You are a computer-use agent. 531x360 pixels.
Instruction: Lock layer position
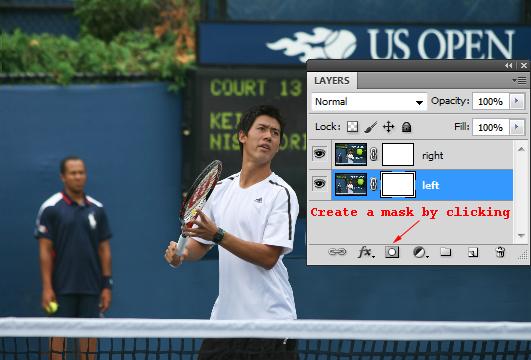388,127
